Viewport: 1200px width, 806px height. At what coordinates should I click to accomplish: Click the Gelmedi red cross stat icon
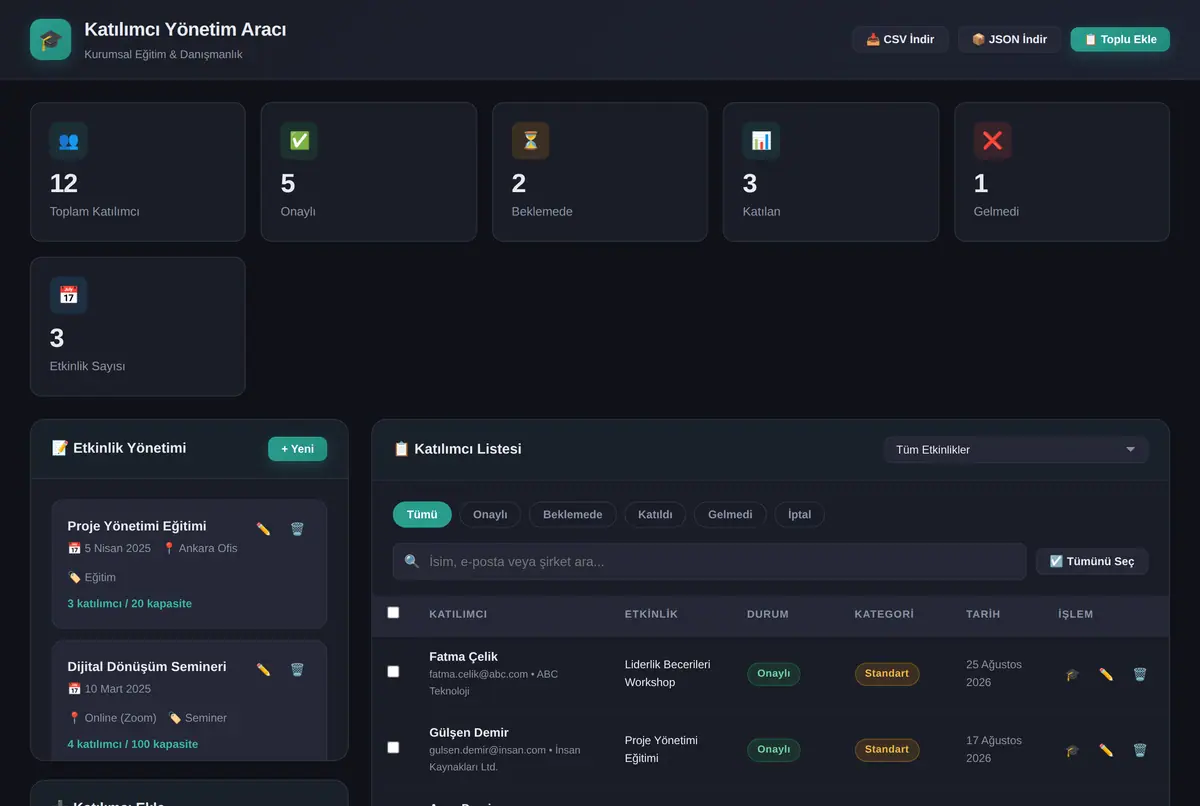pos(993,141)
